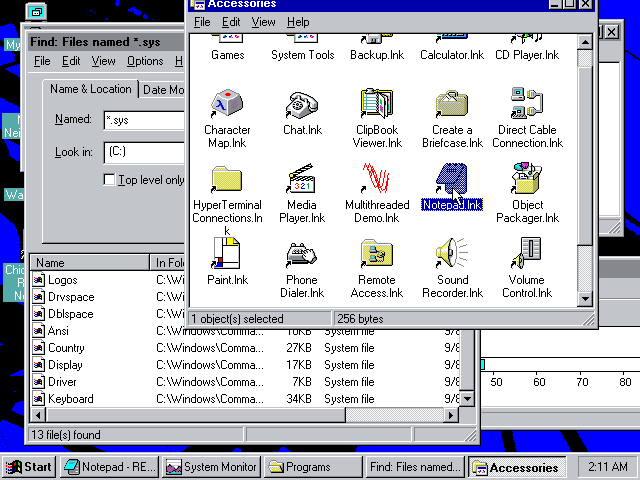
Task: Open the Edit menu in Accessories window
Action: tap(231, 22)
